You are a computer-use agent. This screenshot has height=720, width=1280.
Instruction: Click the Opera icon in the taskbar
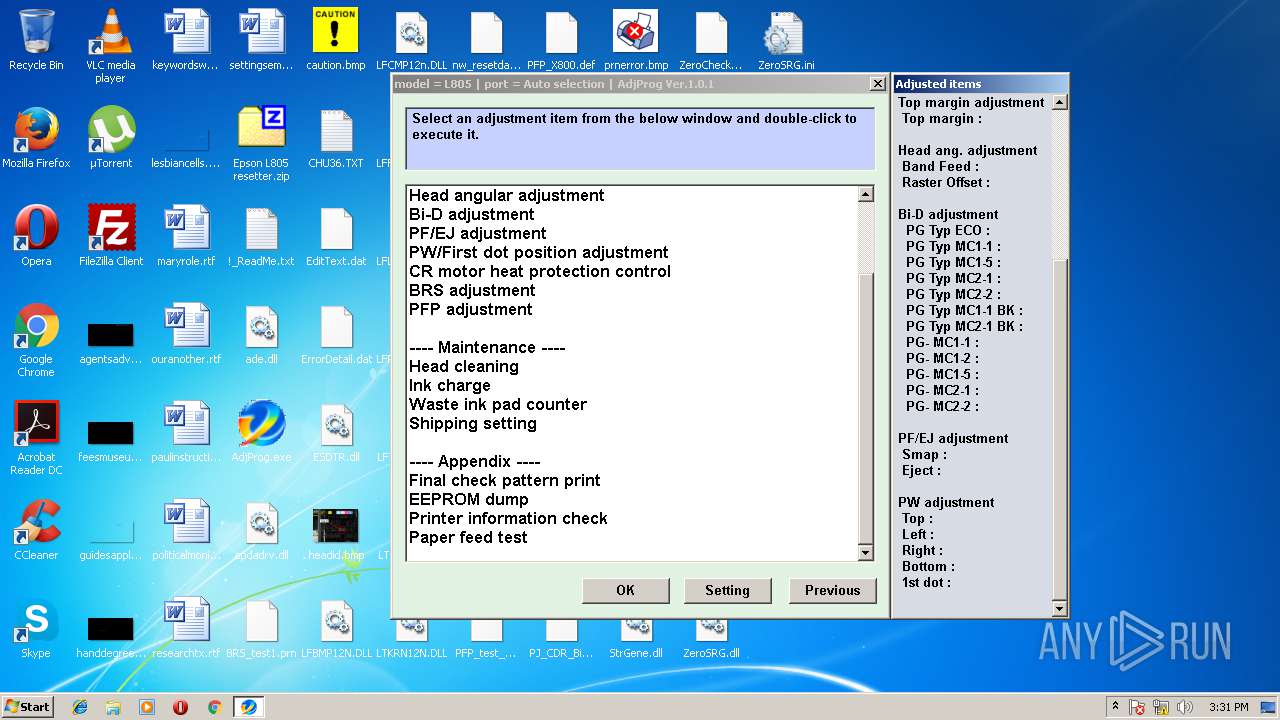pyautogui.click(x=180, y=707)
